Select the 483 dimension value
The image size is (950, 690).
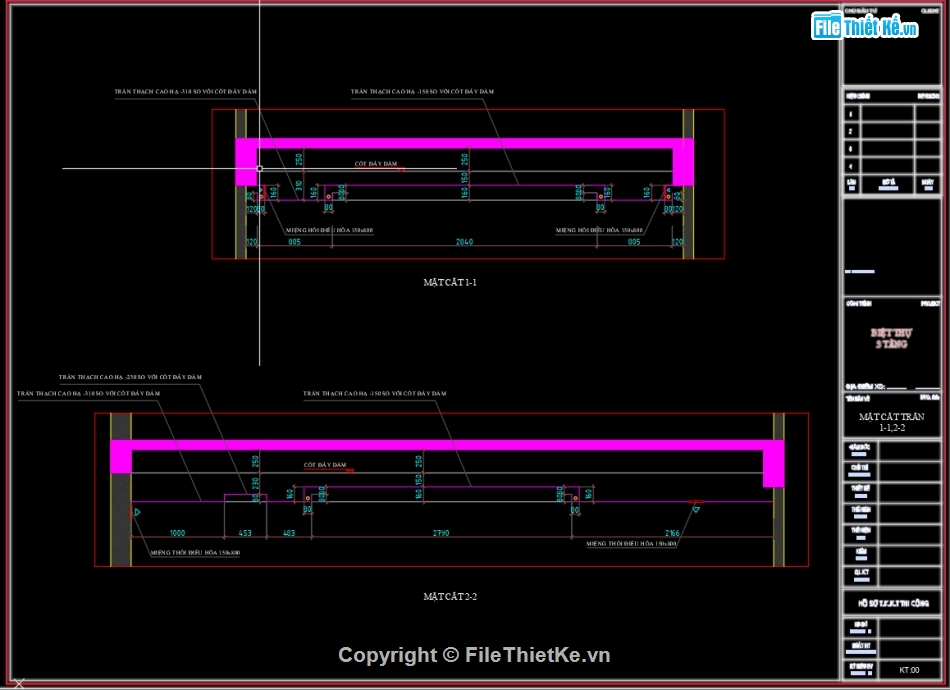point(289,533)
